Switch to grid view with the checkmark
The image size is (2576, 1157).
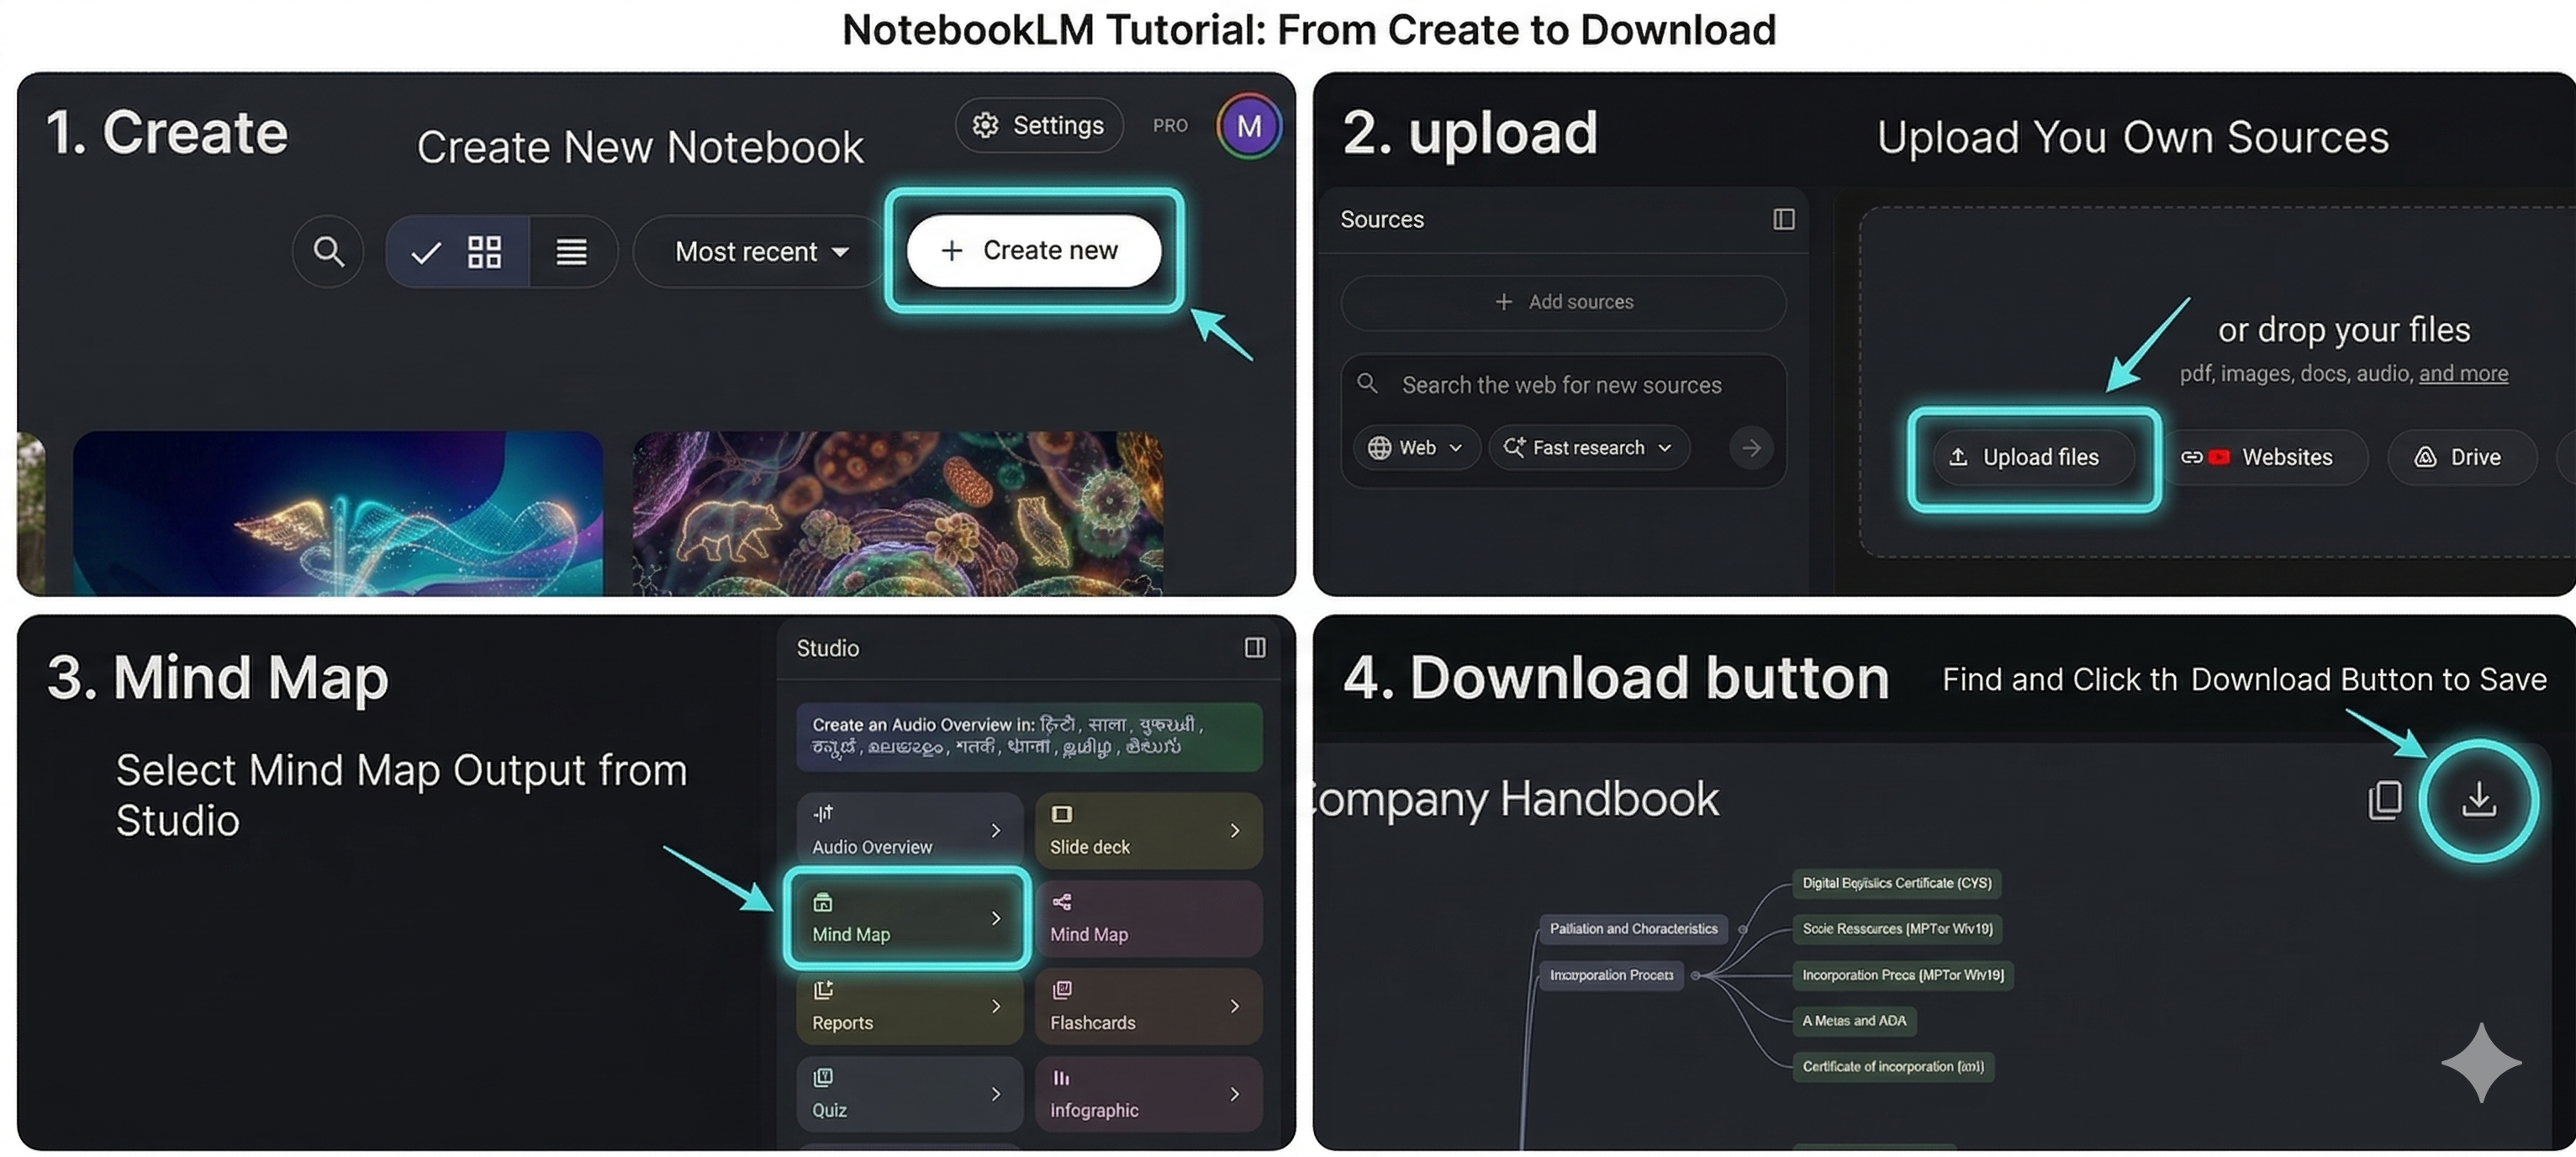click(x=457, y=251)
